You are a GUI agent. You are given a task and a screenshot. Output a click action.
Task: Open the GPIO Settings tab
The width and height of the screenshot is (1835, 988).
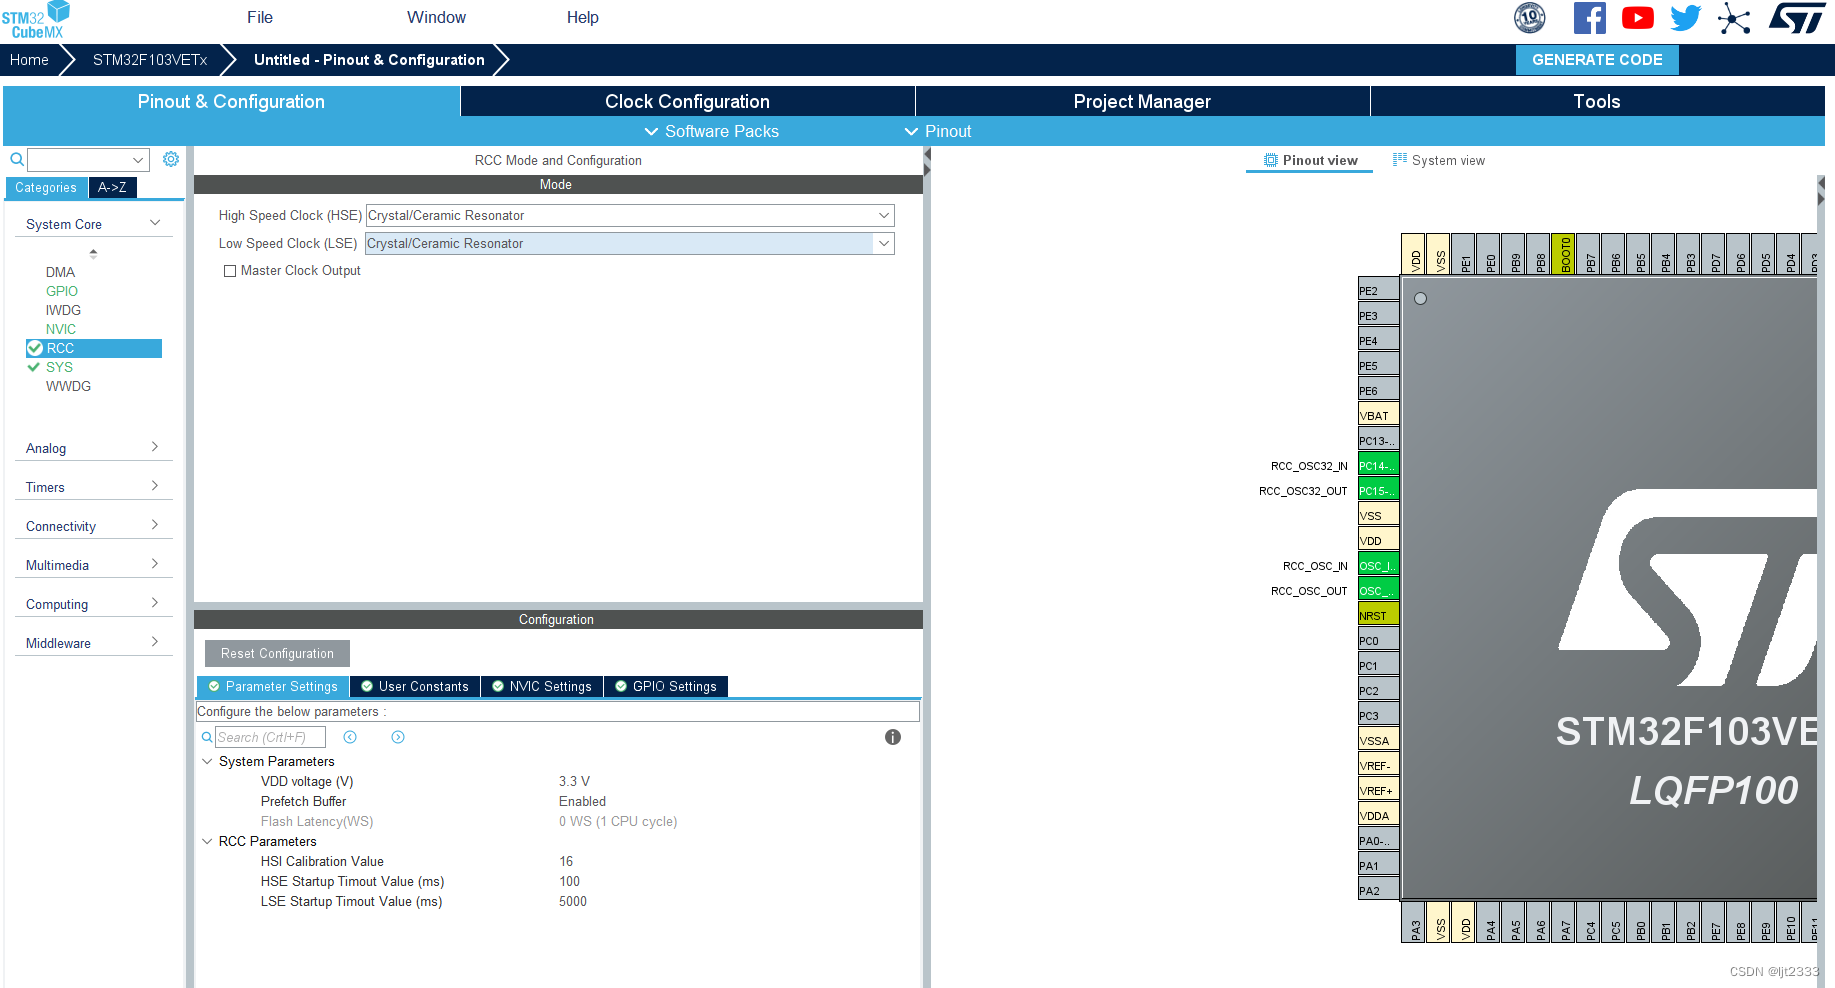tap(666, 686)
